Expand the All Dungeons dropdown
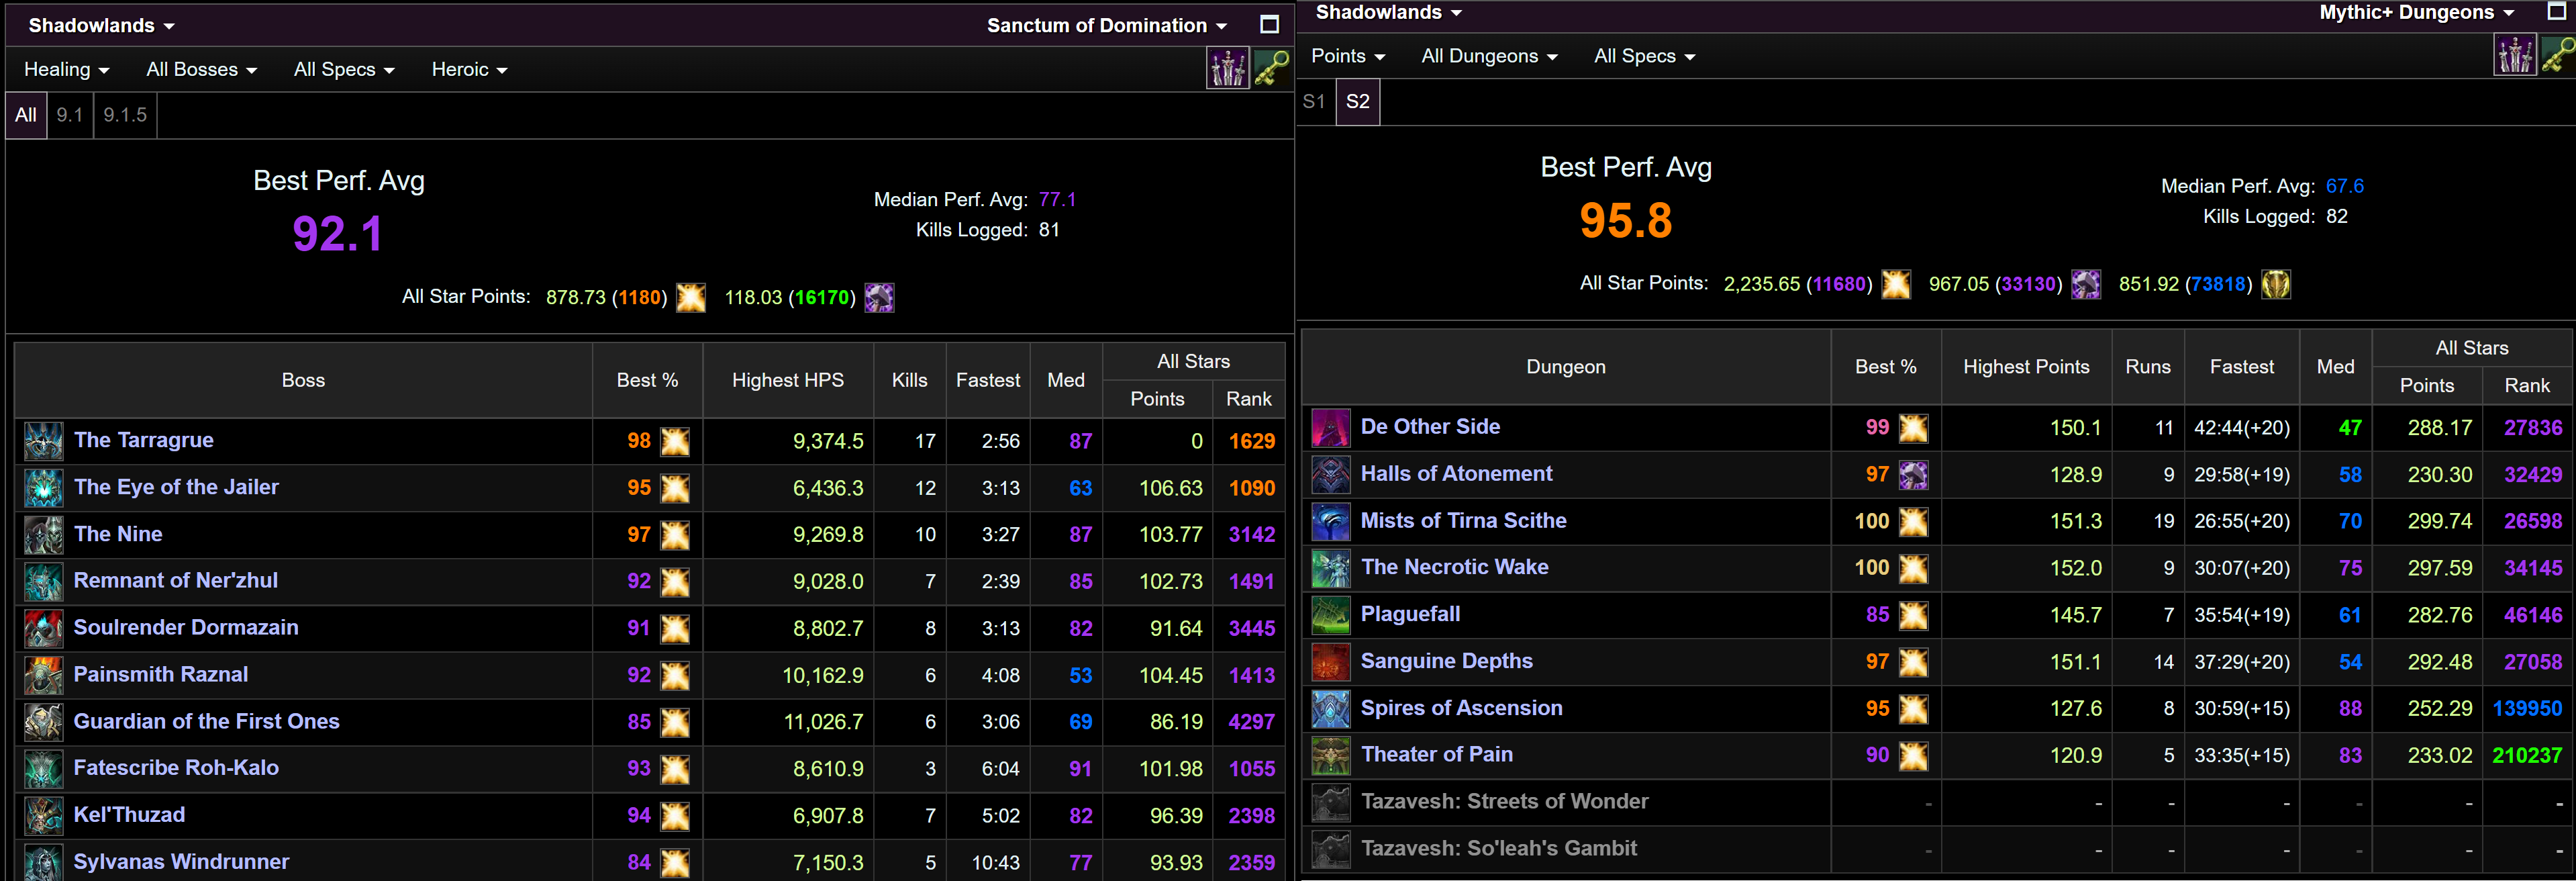The height and width of the screenshot is (881, 2576). click(1489, 56)
